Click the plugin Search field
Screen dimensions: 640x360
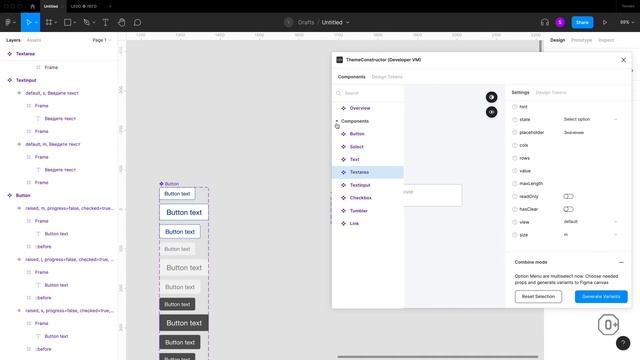click(x=369, y=93)
